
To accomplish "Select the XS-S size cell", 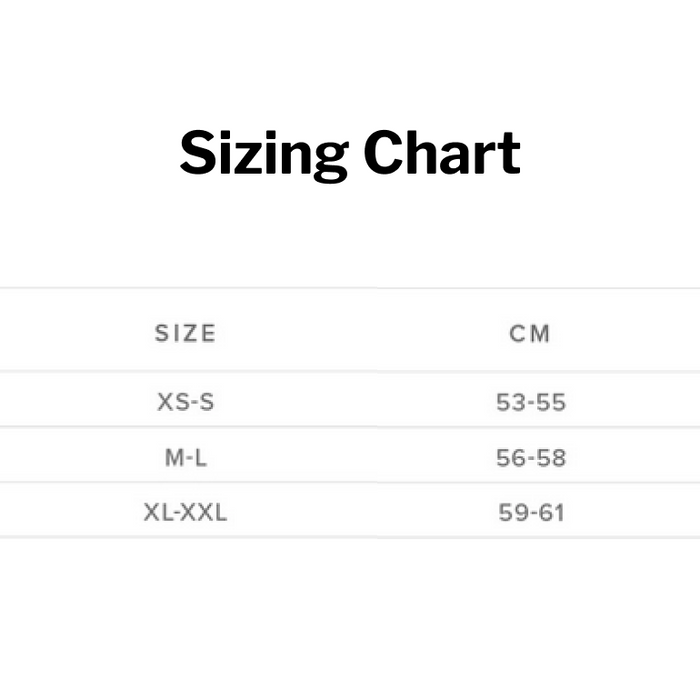I will tap(185, 402).
